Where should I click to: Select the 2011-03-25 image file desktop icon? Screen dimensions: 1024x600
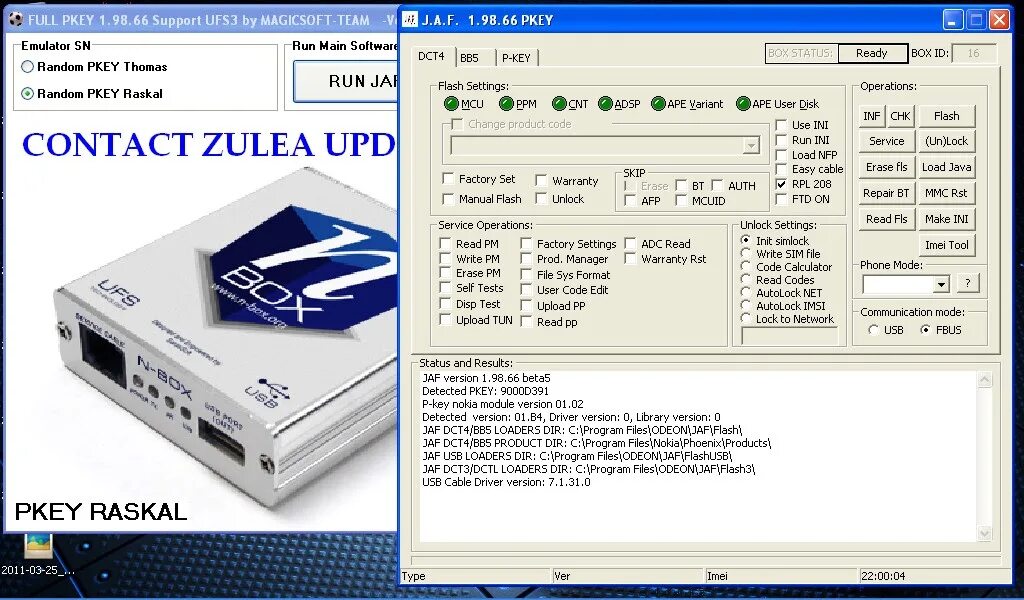(38, 547)
